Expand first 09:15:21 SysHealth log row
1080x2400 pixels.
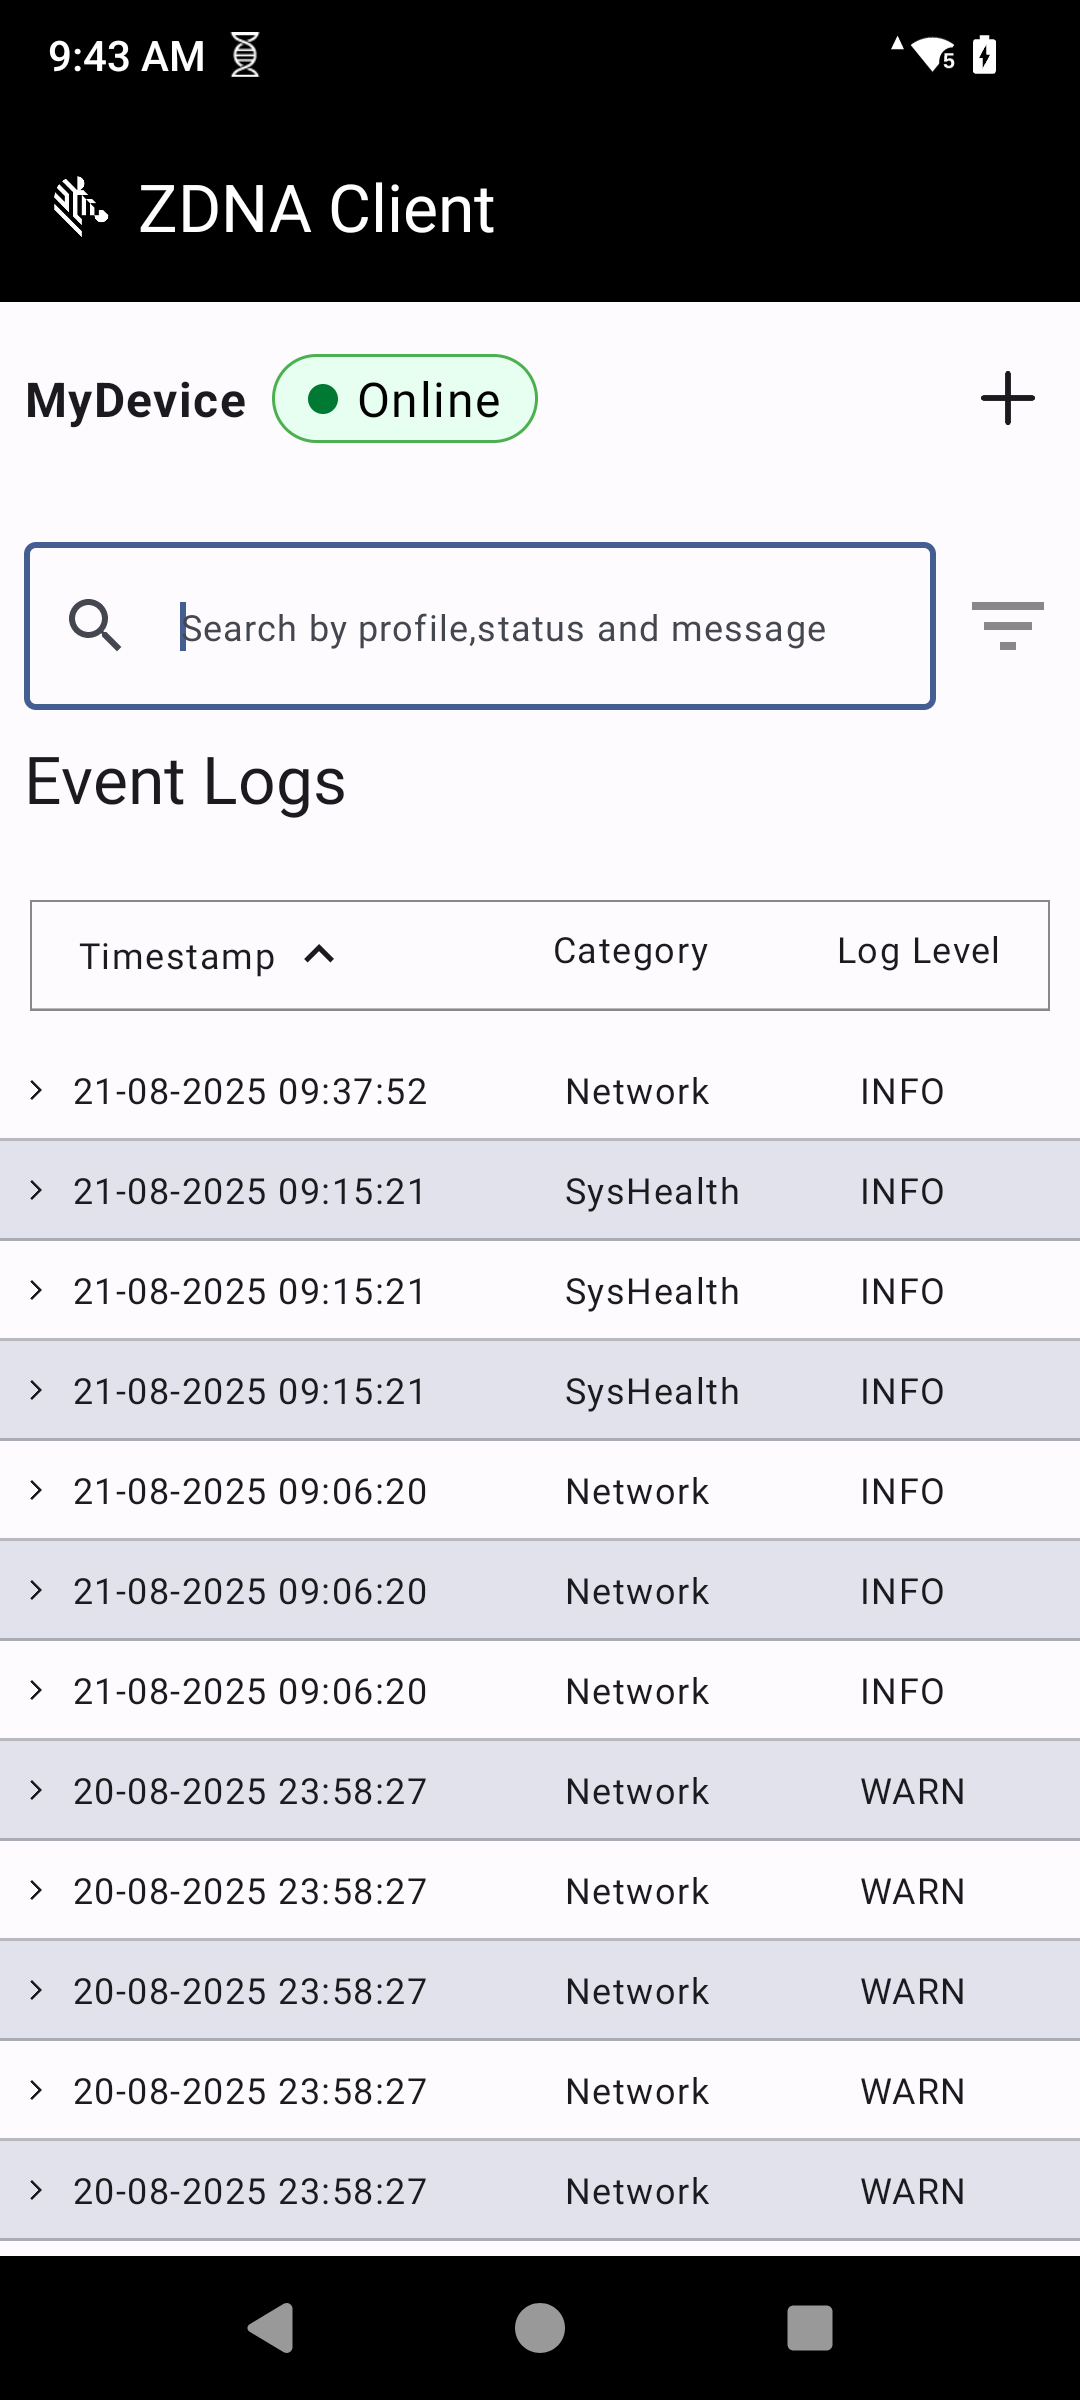[x=37, y=1190]
